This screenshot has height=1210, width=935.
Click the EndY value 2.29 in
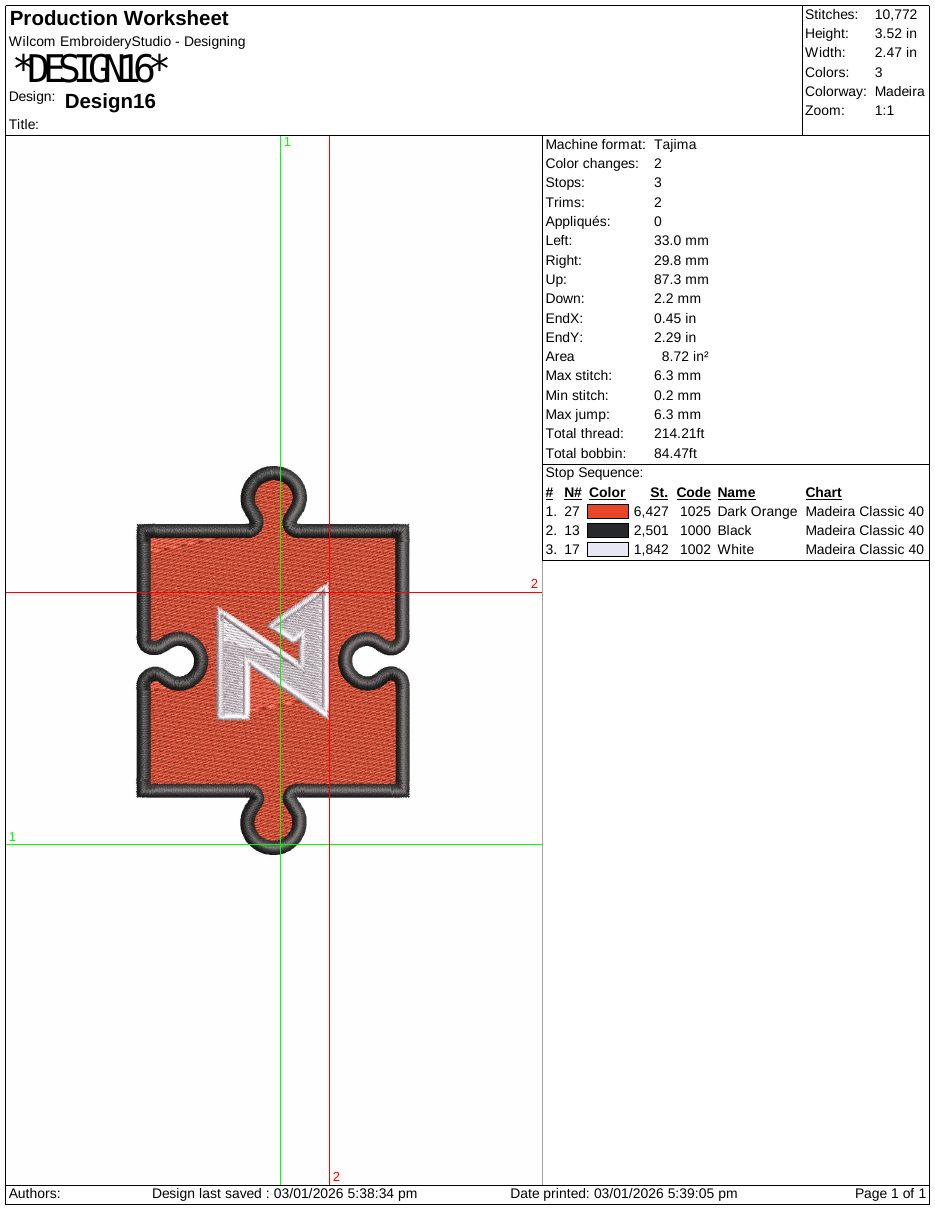[x=675, y=337]
